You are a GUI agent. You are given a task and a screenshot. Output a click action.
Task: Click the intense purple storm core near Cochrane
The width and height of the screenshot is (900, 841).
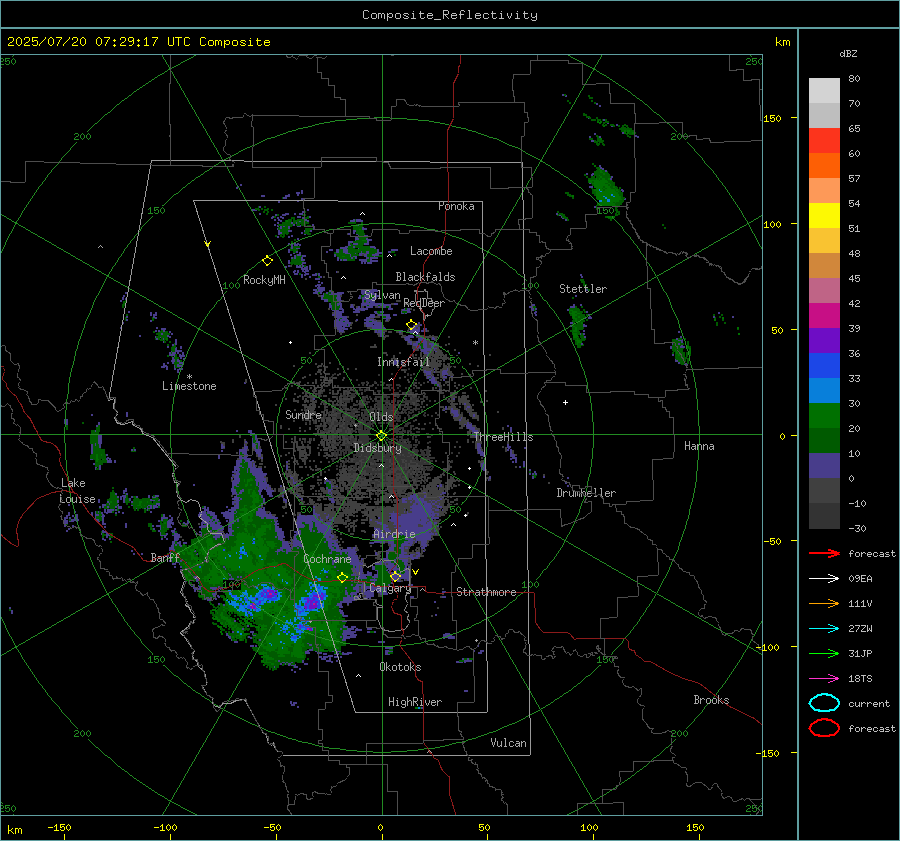(x=312, y=601)
